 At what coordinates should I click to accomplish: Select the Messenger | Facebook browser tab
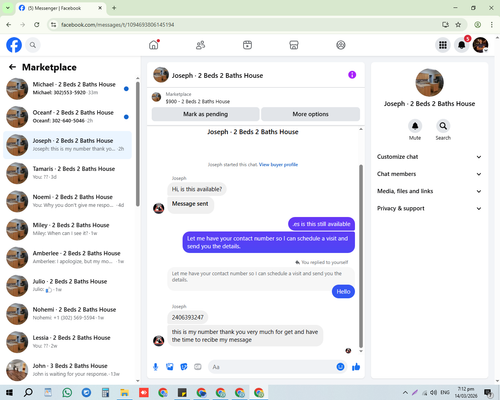pyautogui.click(x=61, y=8)
